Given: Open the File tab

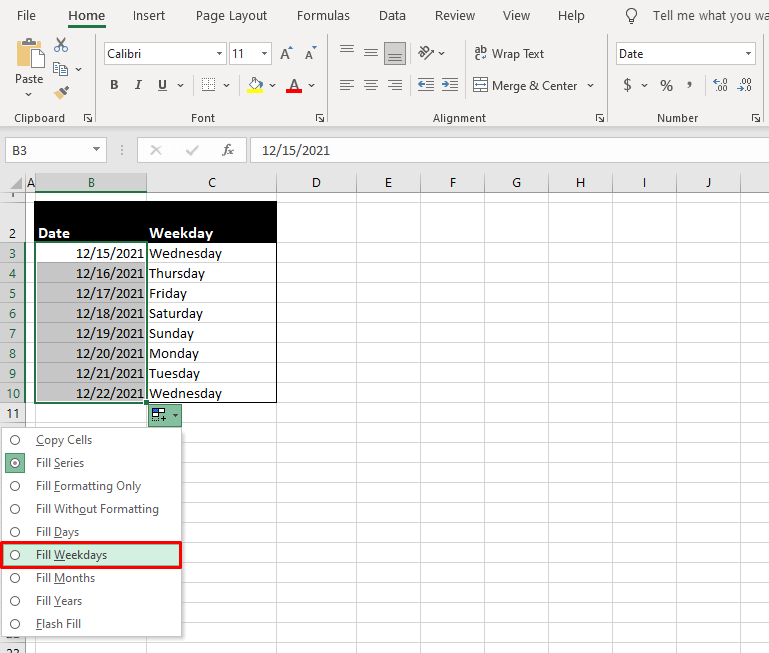Looking at the screenshot, I should tap(26, 16).
